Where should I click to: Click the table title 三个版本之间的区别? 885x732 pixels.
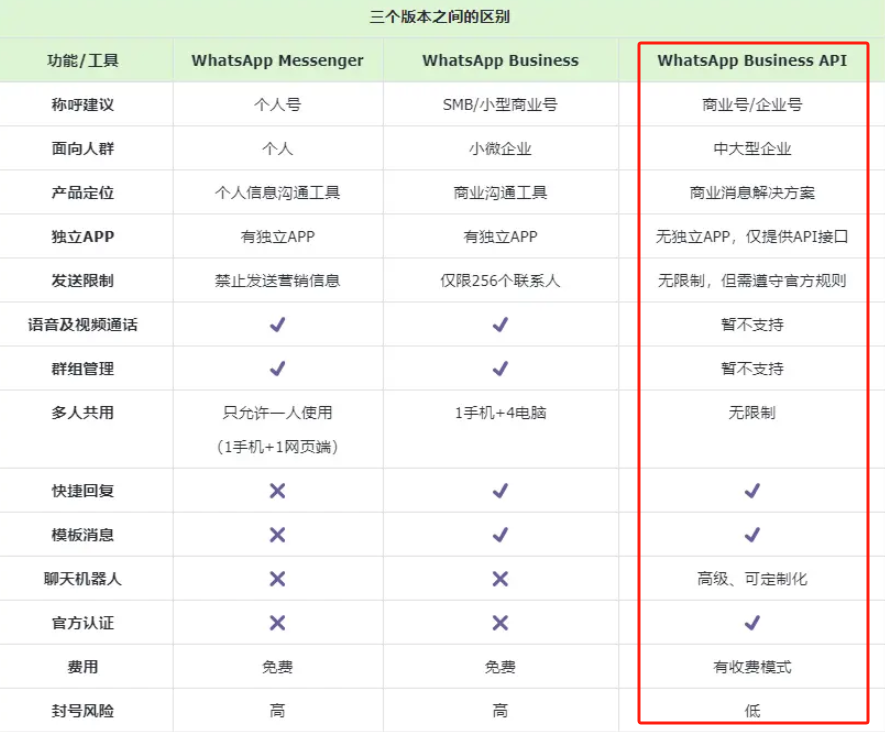[440, 17]
